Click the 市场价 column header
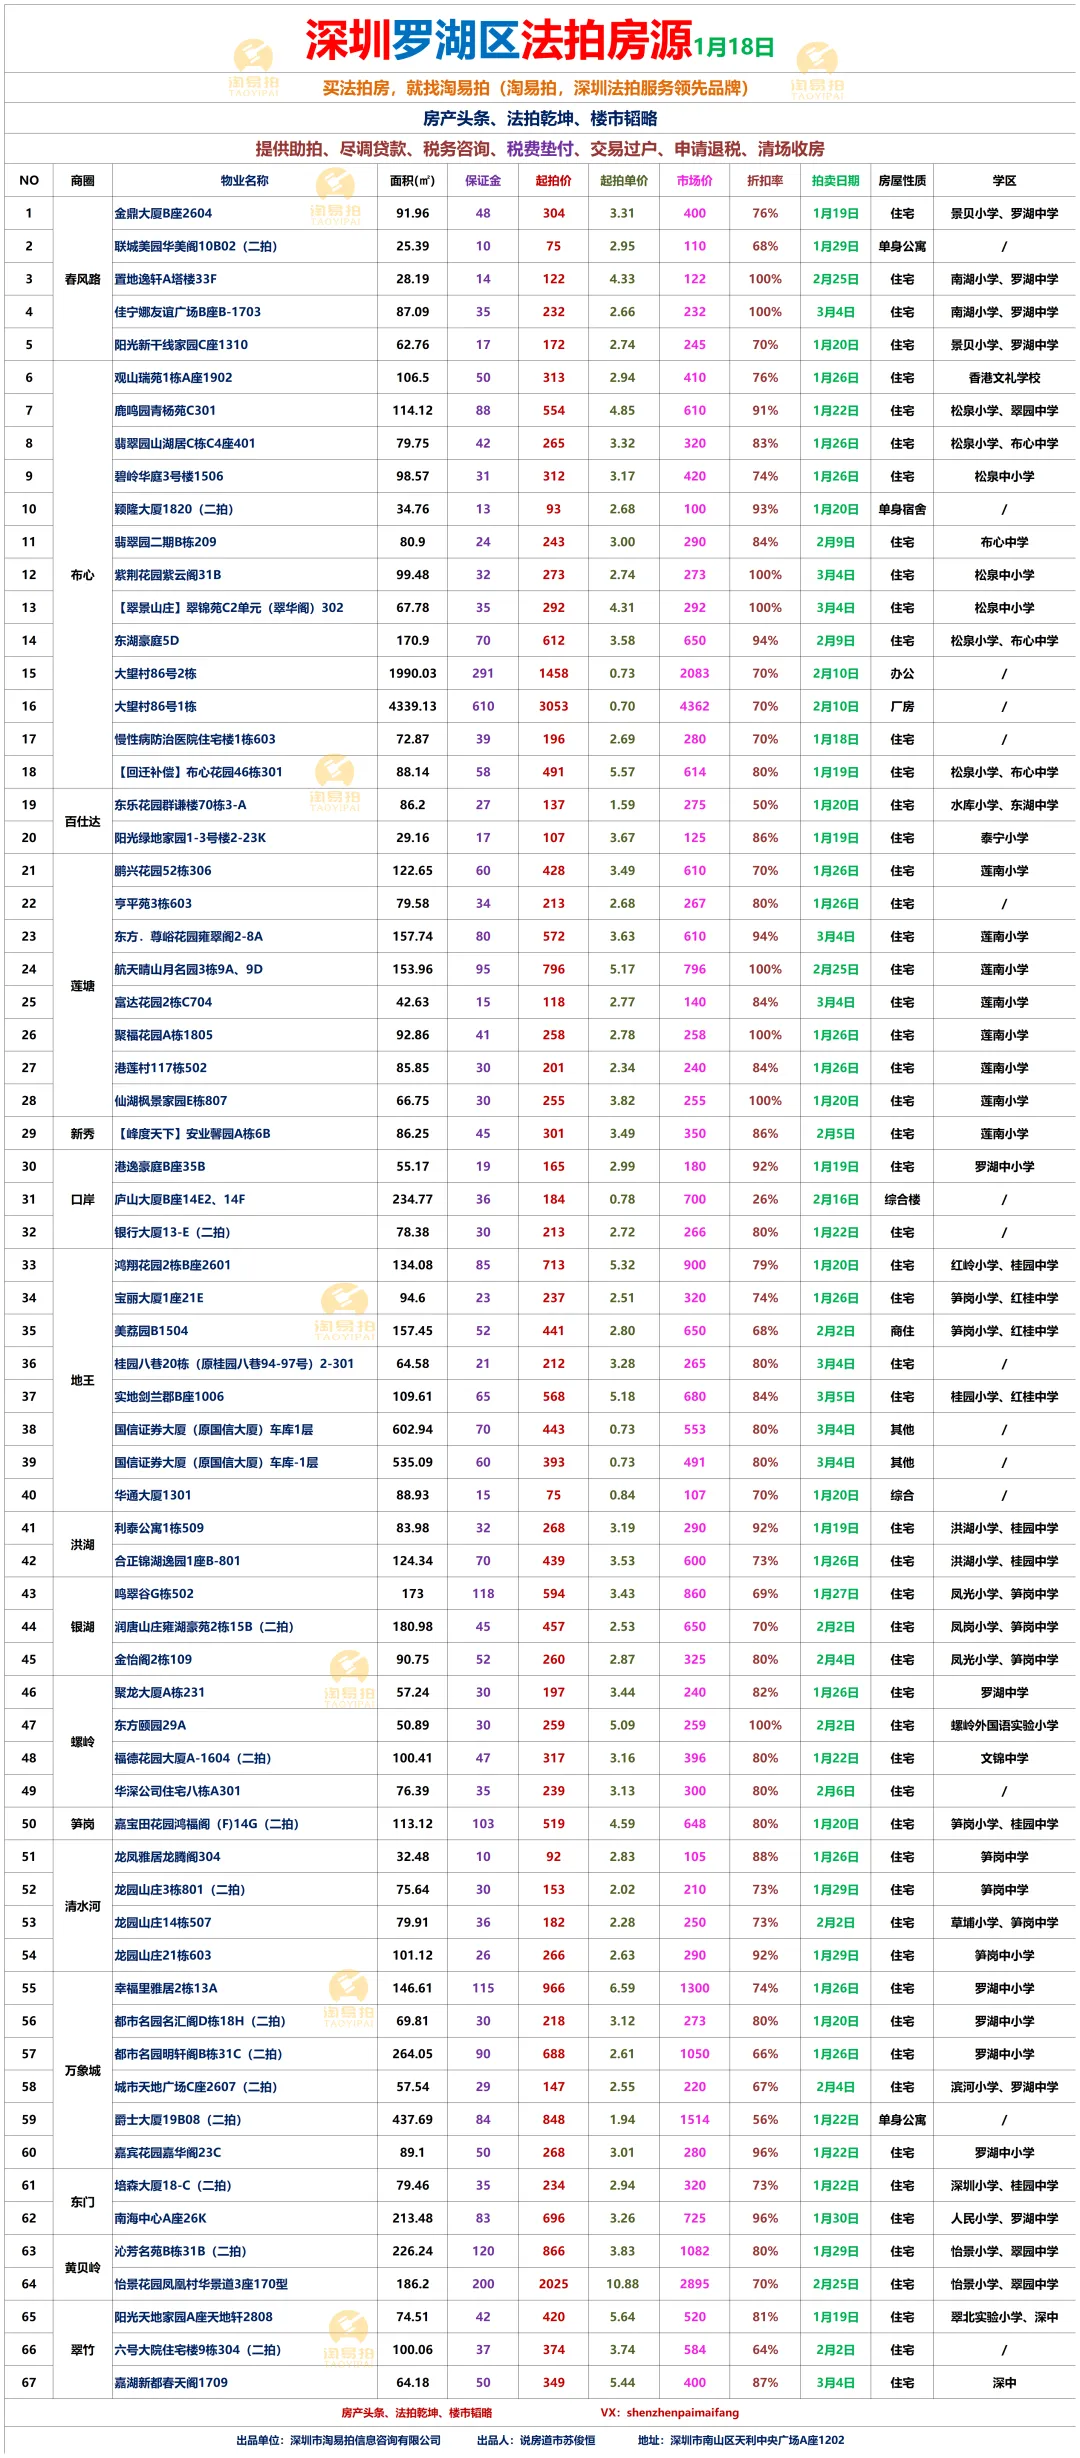The width and height of the screenshot is (1080, 2458). point(694,181)
